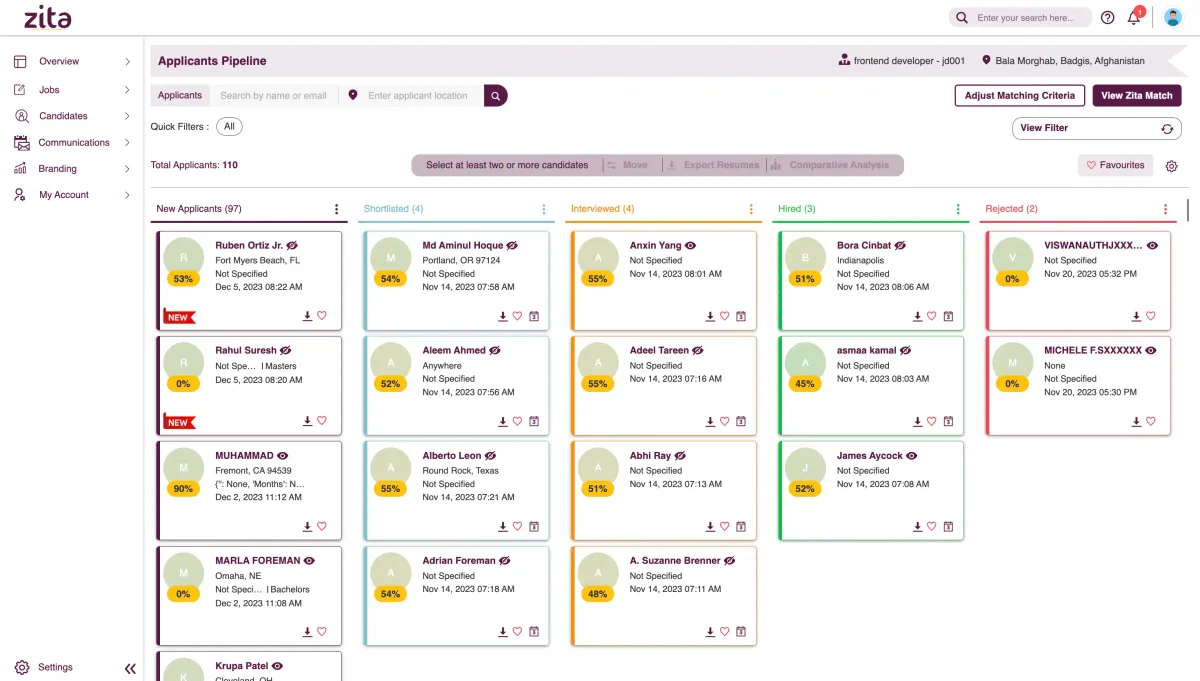This screenshot has height=681, width=1200.
Task: Focus the search by name or email field
Action: click(274, 96)
